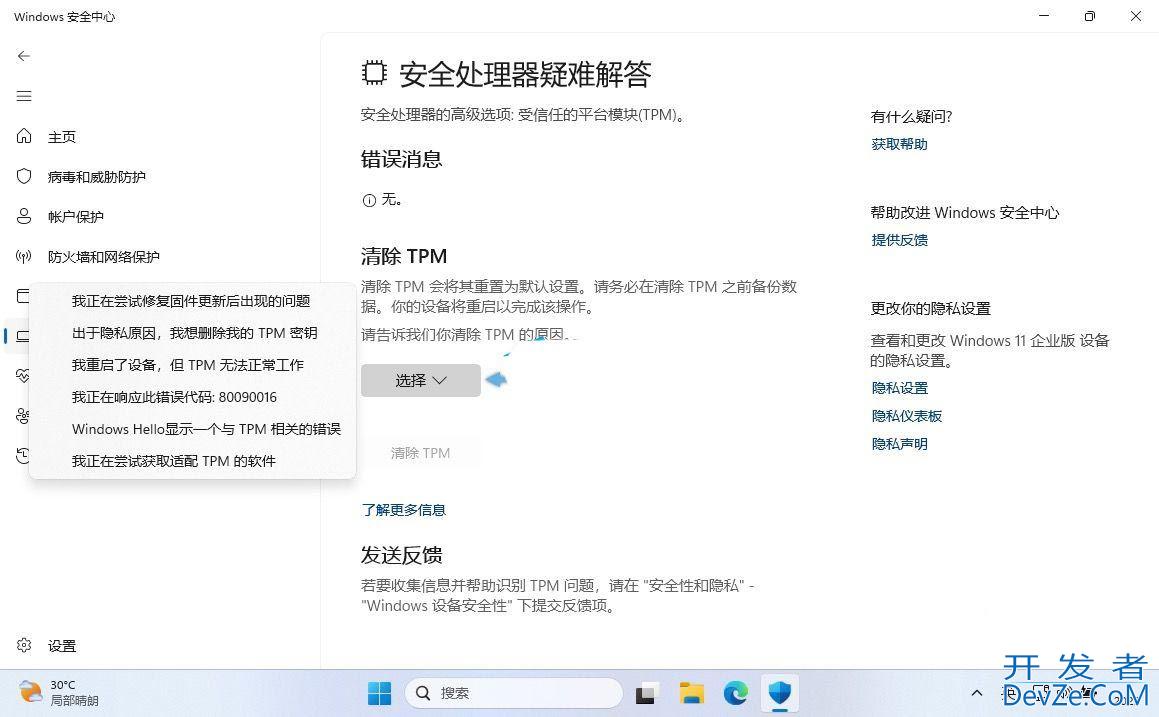This screenshot has height=717, width=1159.
Task: Open File Explorer from taskbar
Action: pos(692,693)
